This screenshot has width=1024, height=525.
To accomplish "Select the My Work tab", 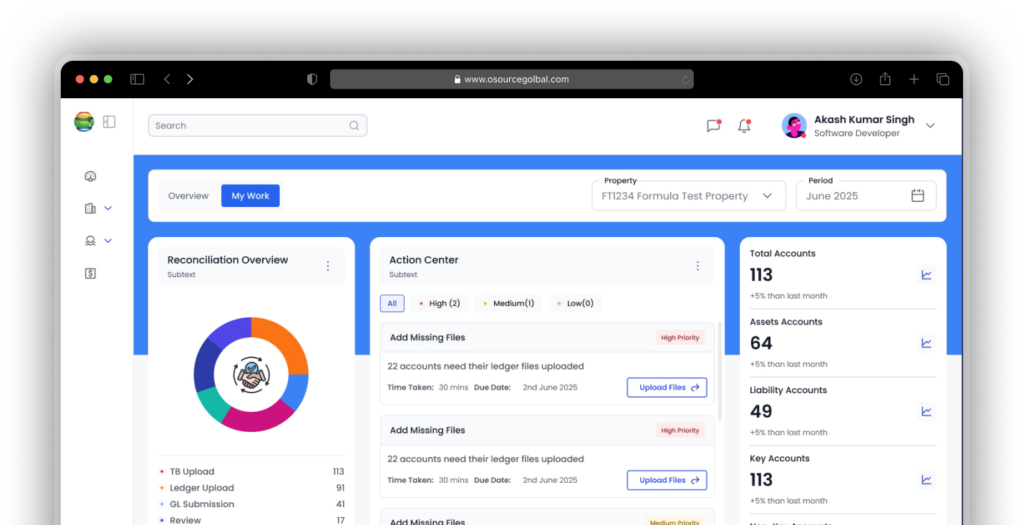I will tap(250, 196).
